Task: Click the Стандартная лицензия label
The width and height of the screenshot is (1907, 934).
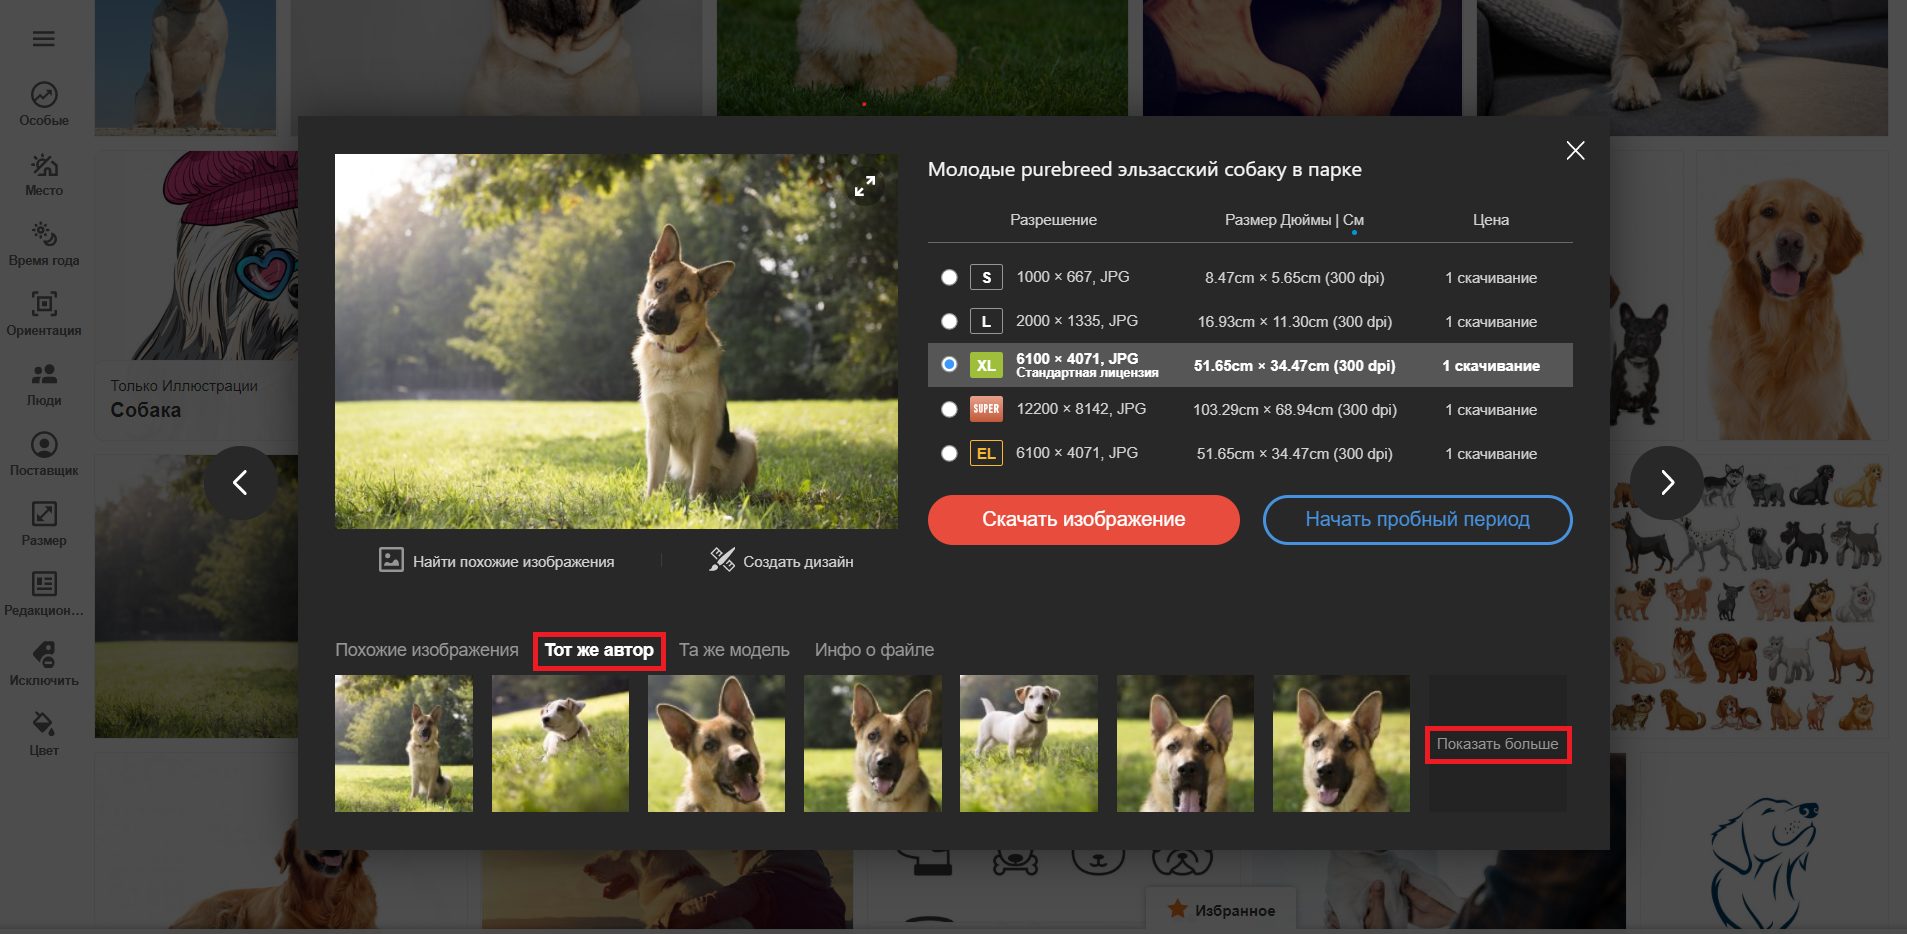Action: 1087,373
